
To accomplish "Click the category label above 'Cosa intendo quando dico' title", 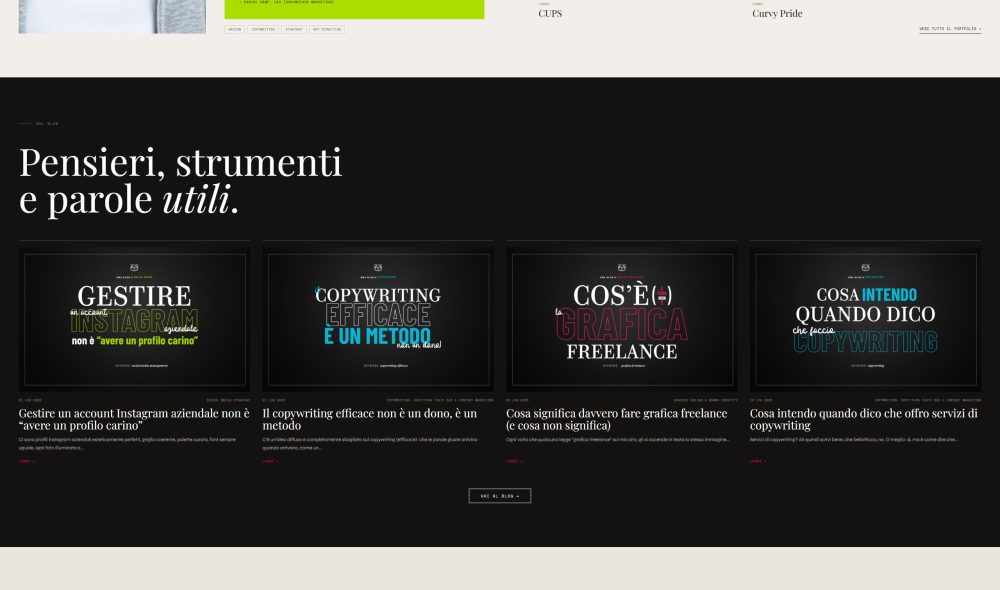I will (x=928, y=401).
